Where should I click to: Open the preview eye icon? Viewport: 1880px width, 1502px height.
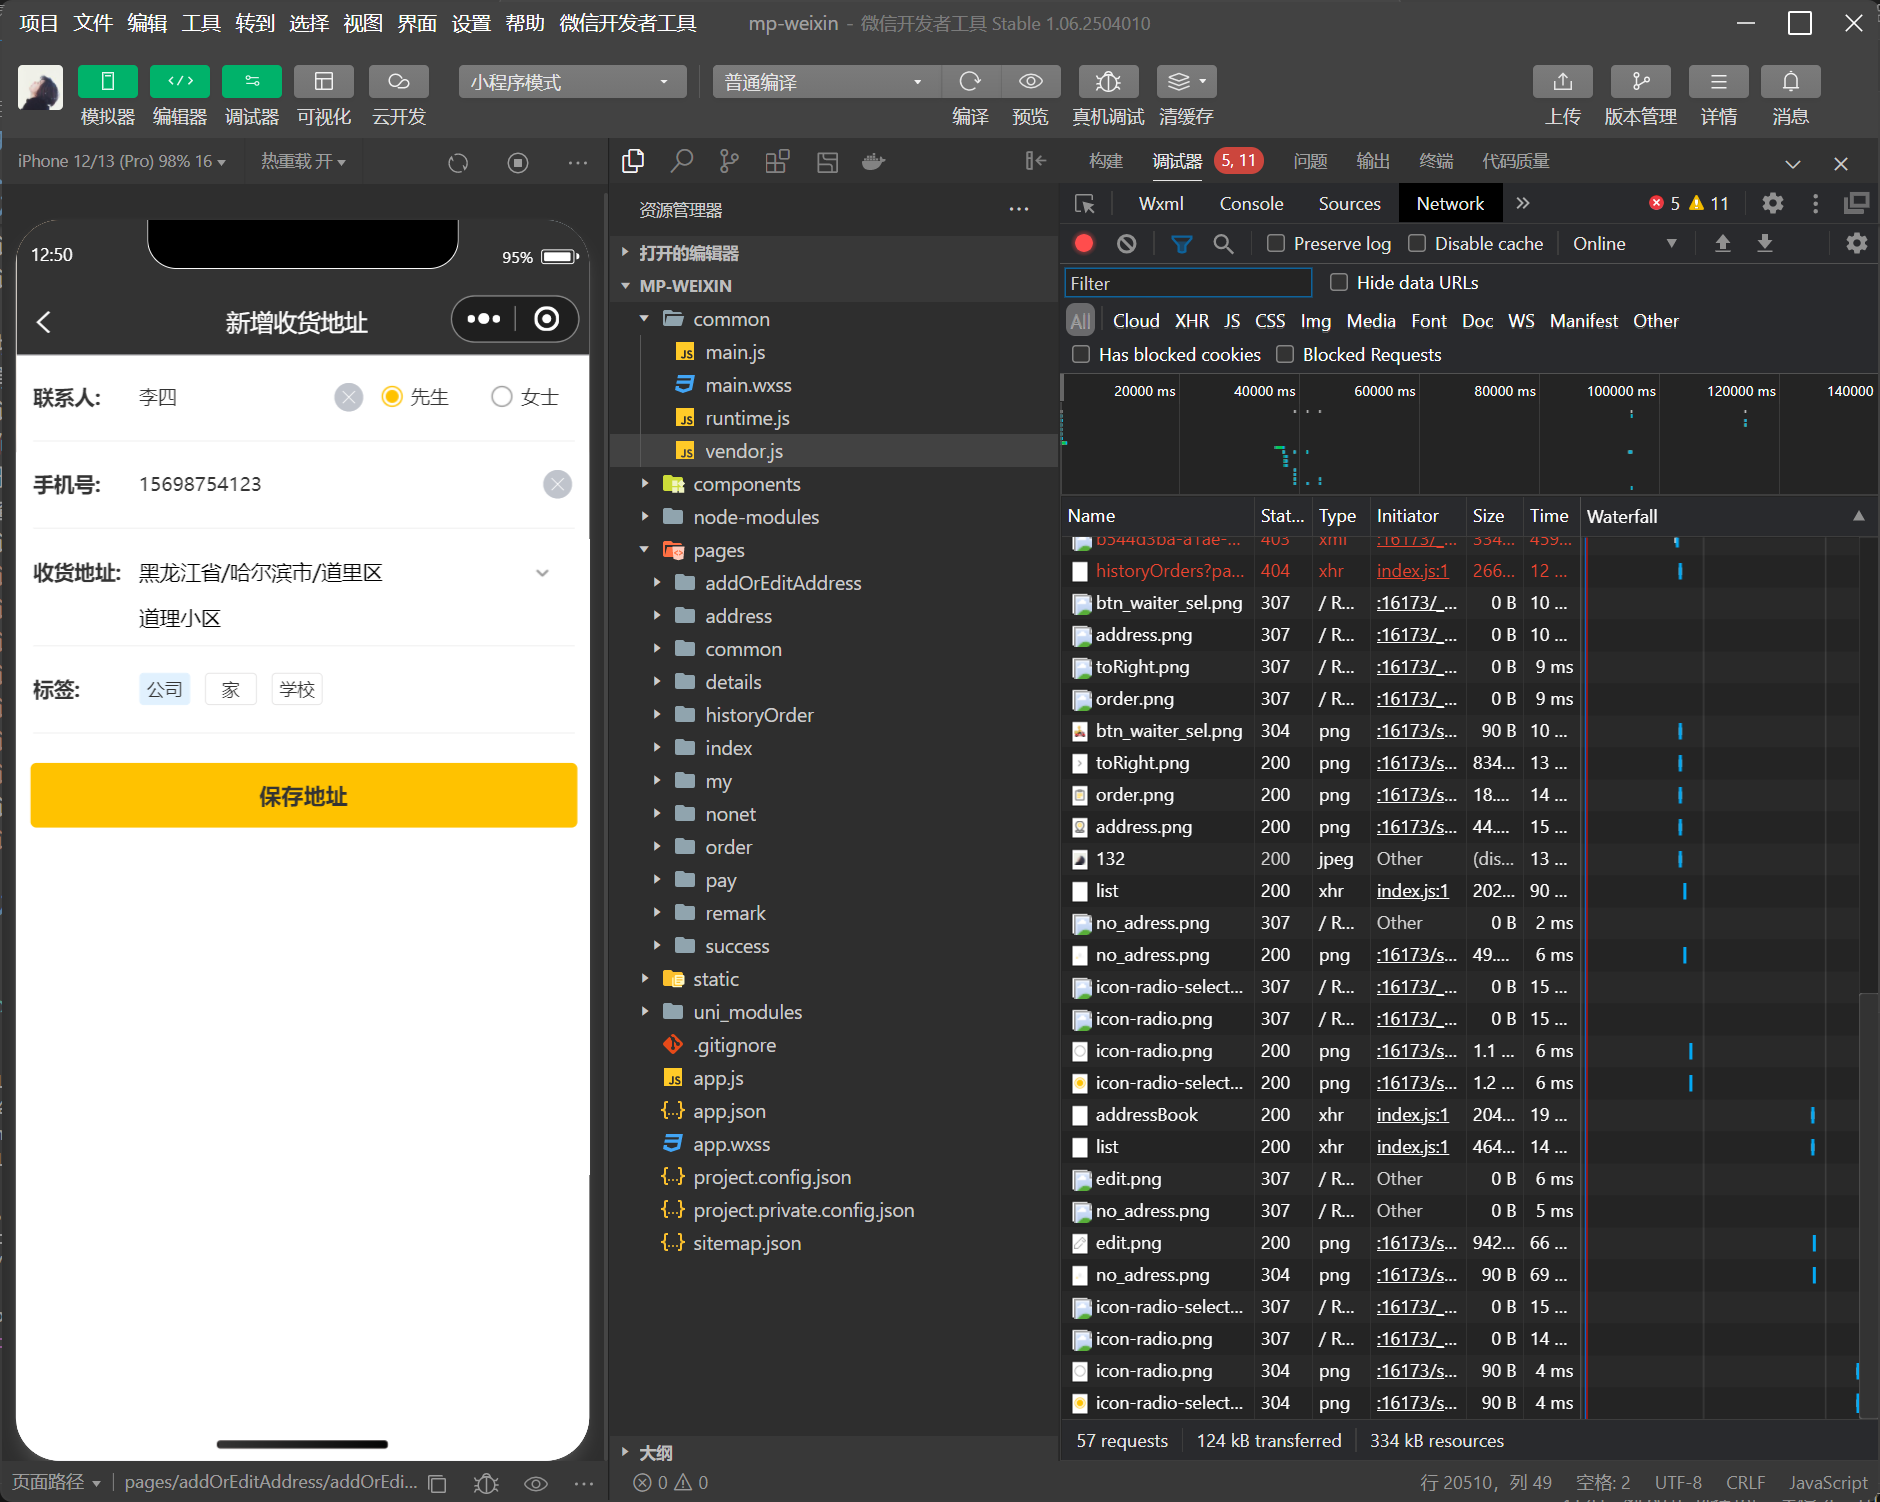[x=1030, y=82]
